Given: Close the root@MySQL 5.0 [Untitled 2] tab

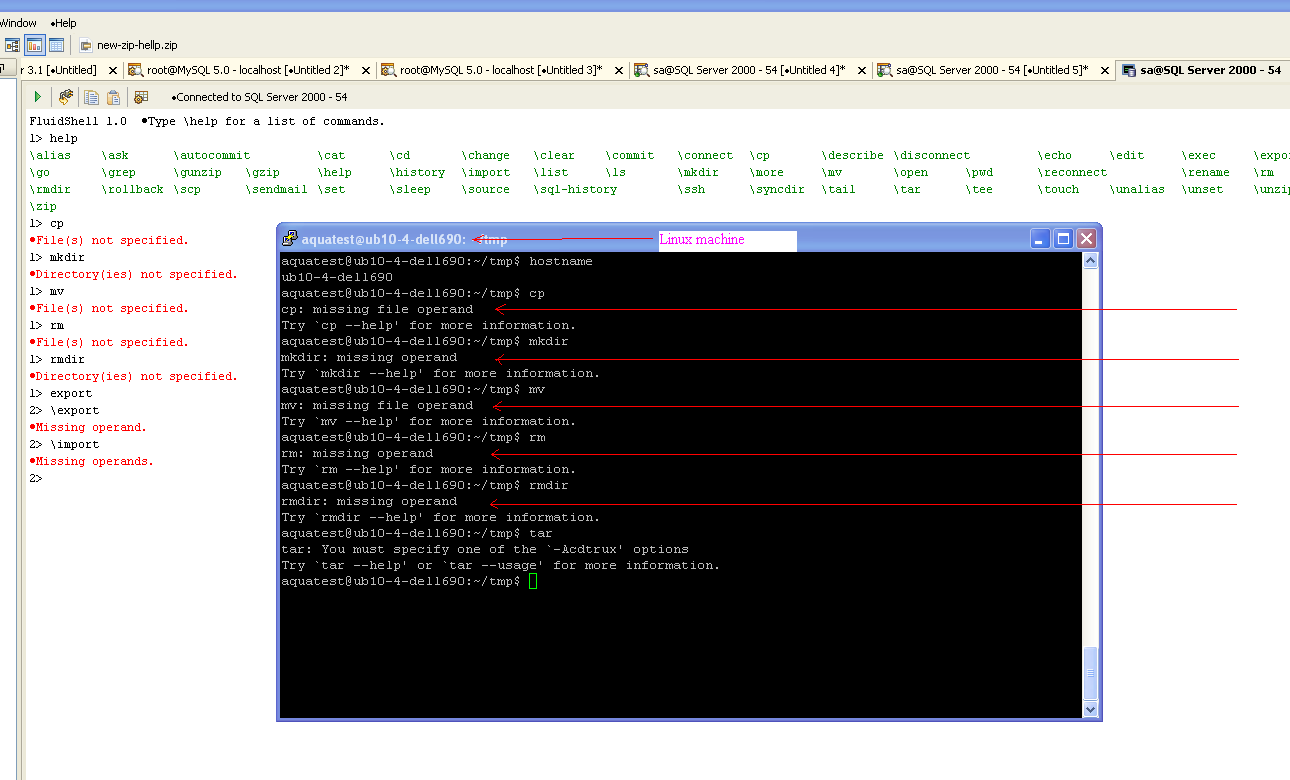Looking at the screenshot, I should [x=365, y=70].
